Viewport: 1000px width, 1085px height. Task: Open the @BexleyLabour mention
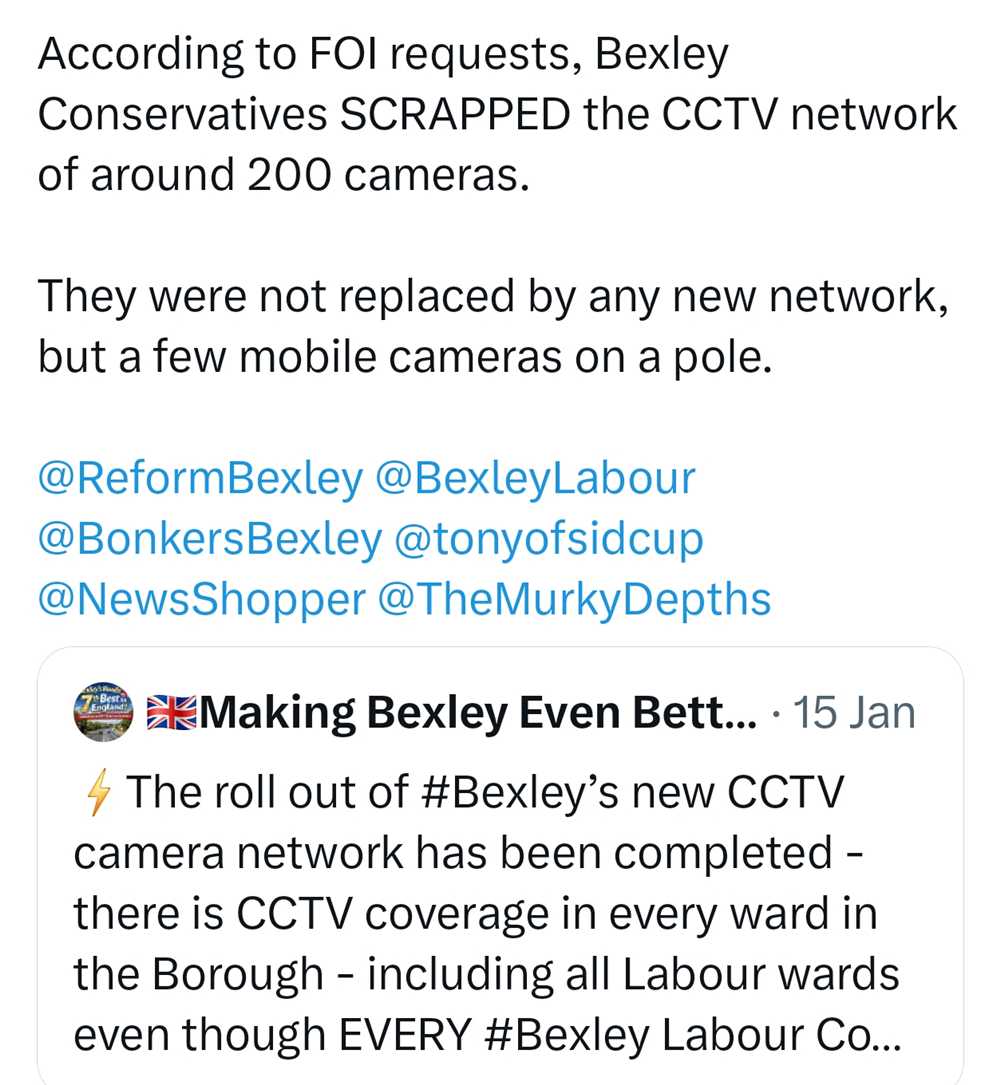(x=534, y=478)
